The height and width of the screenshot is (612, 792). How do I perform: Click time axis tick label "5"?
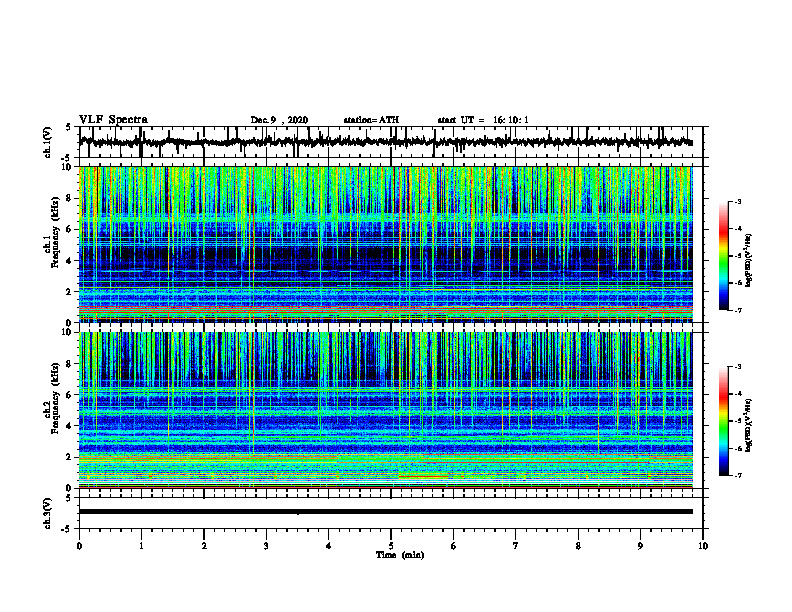coord(391,546)
